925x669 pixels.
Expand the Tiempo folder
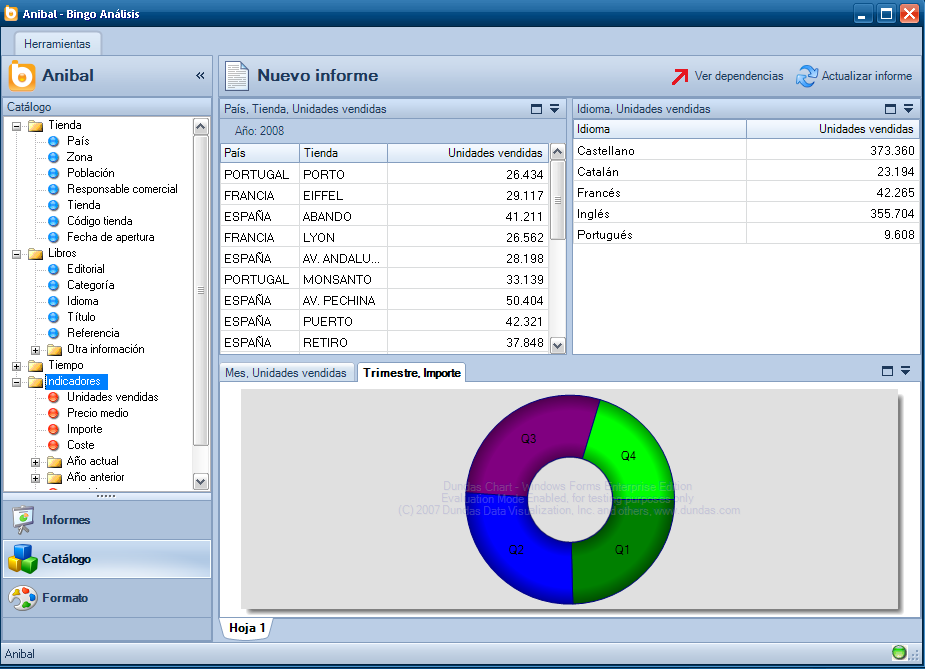pyautogui.click(x=17, y=366)
